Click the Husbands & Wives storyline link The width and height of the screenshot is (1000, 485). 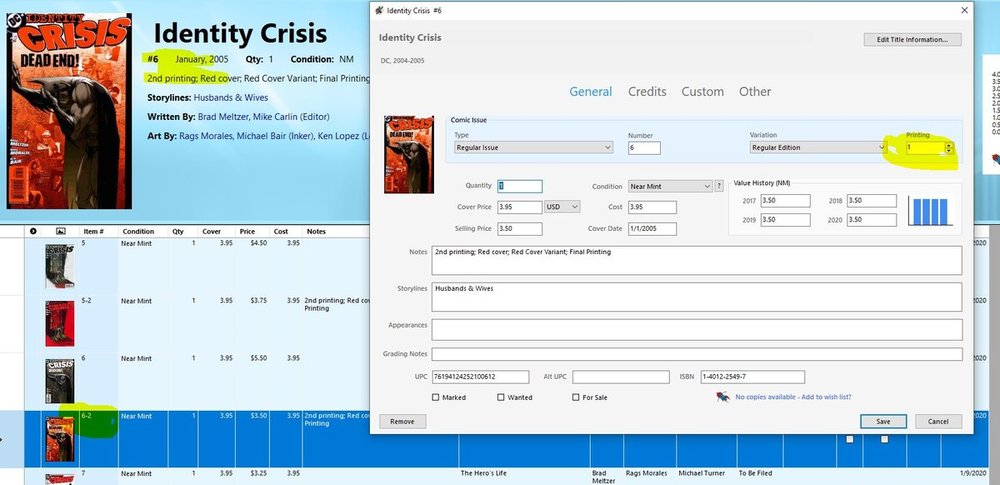[231, 98]
